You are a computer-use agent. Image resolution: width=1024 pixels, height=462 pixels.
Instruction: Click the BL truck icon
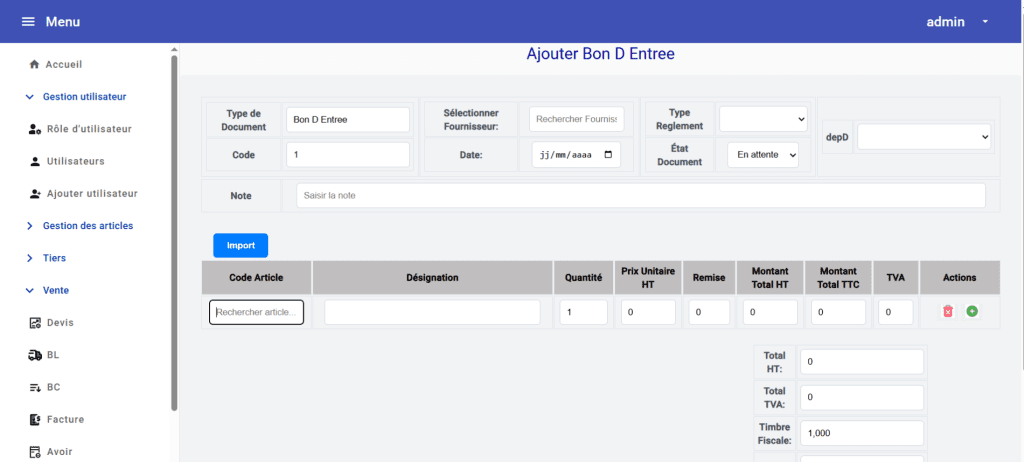pyautogui.click(x=35, y=355)
